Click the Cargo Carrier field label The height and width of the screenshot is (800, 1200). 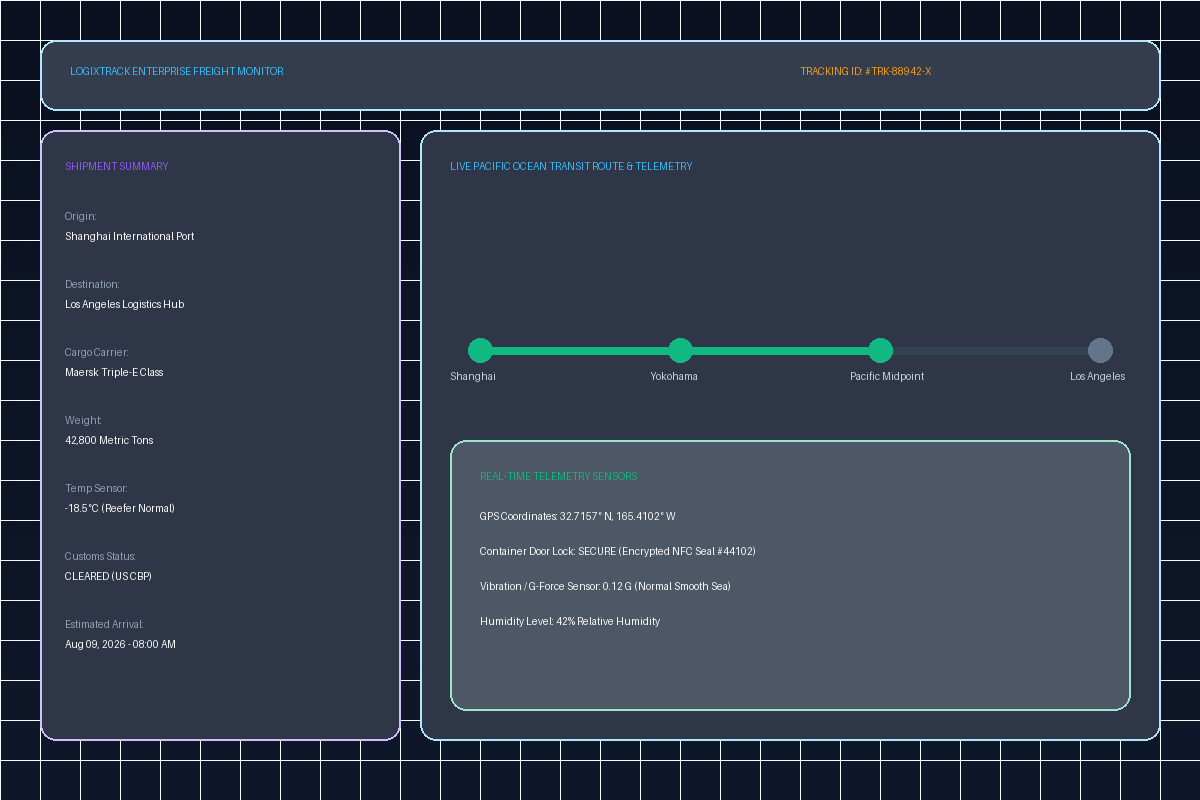tap(97, 352)
